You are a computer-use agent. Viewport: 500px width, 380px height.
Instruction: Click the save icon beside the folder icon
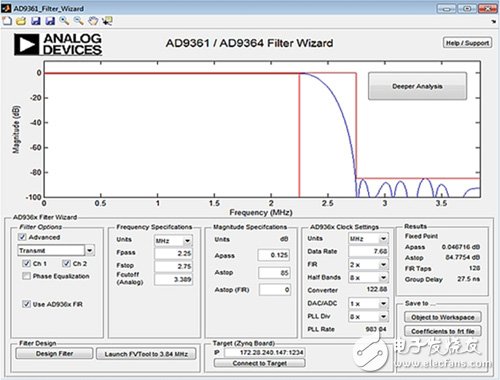pos(35,21)
